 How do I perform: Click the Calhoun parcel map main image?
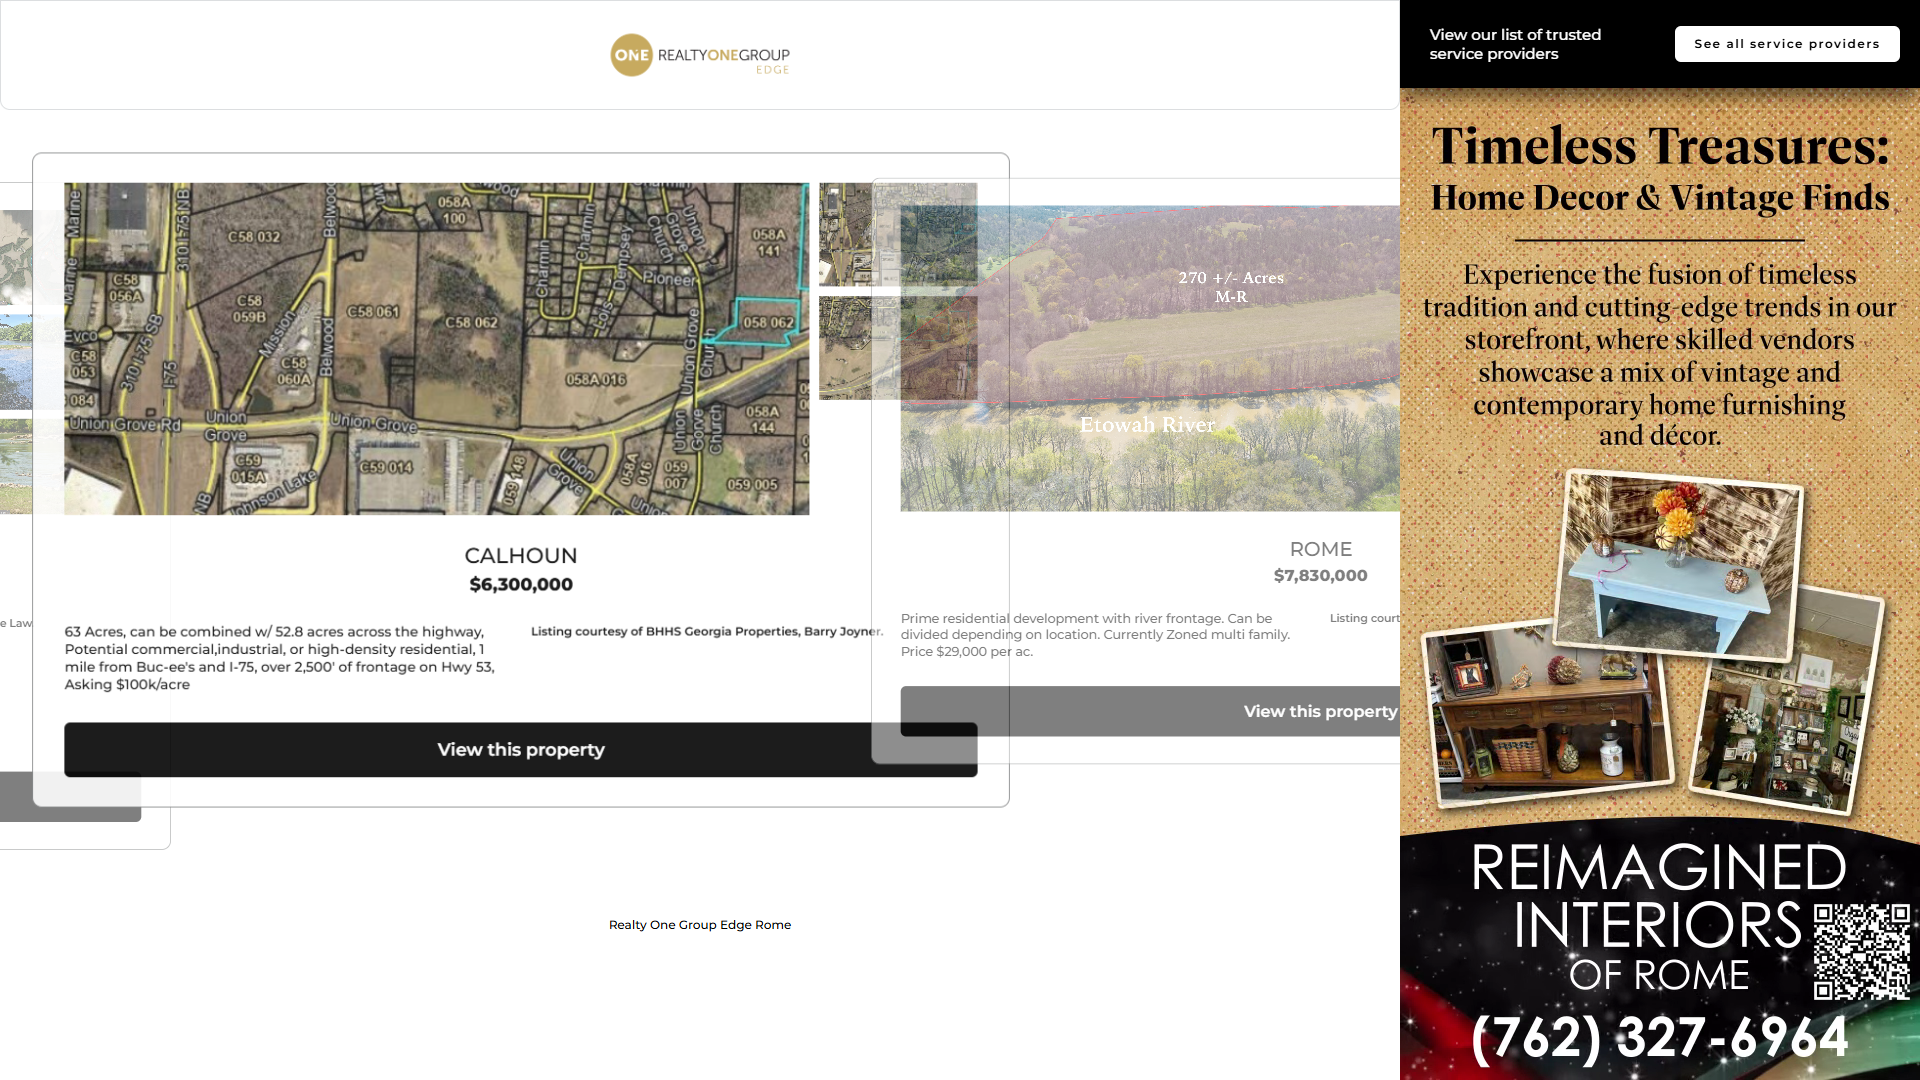(x=436, y=348)
